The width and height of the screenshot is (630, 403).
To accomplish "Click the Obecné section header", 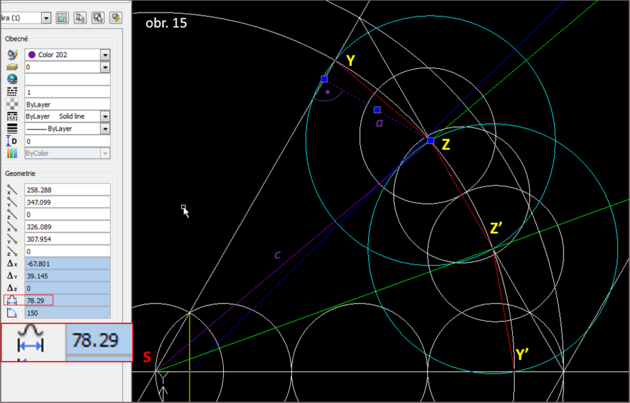I will click(x=16, y=39).
